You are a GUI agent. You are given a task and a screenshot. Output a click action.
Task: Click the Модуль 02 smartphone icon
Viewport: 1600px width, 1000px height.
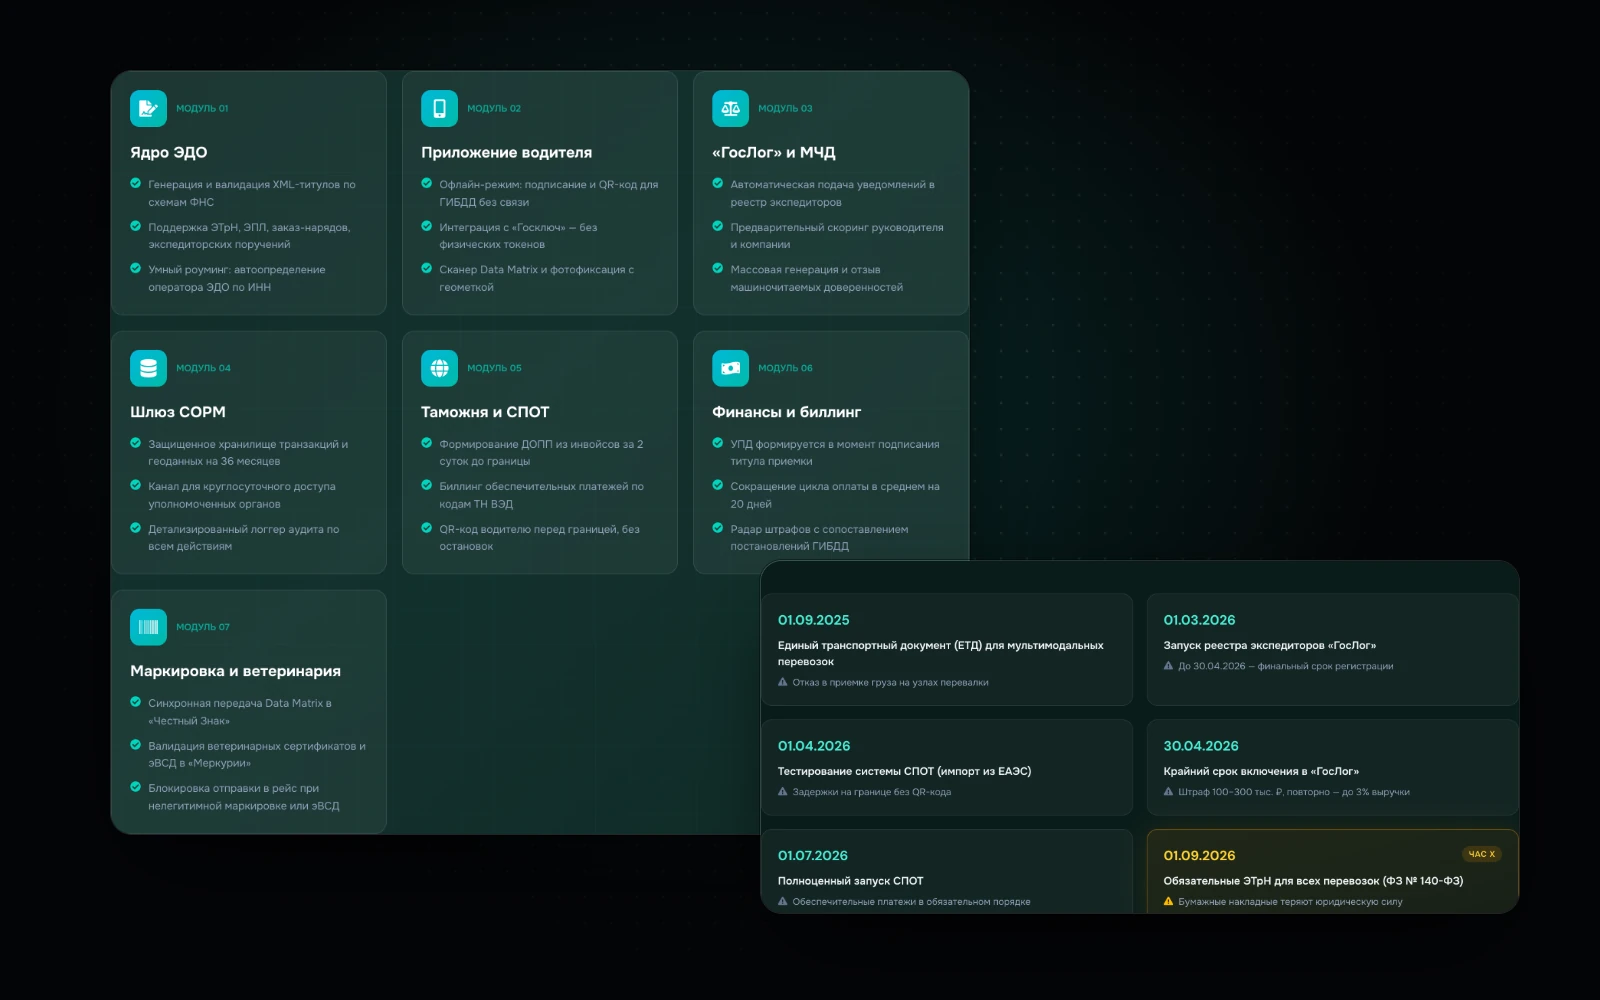pos(439,108)
